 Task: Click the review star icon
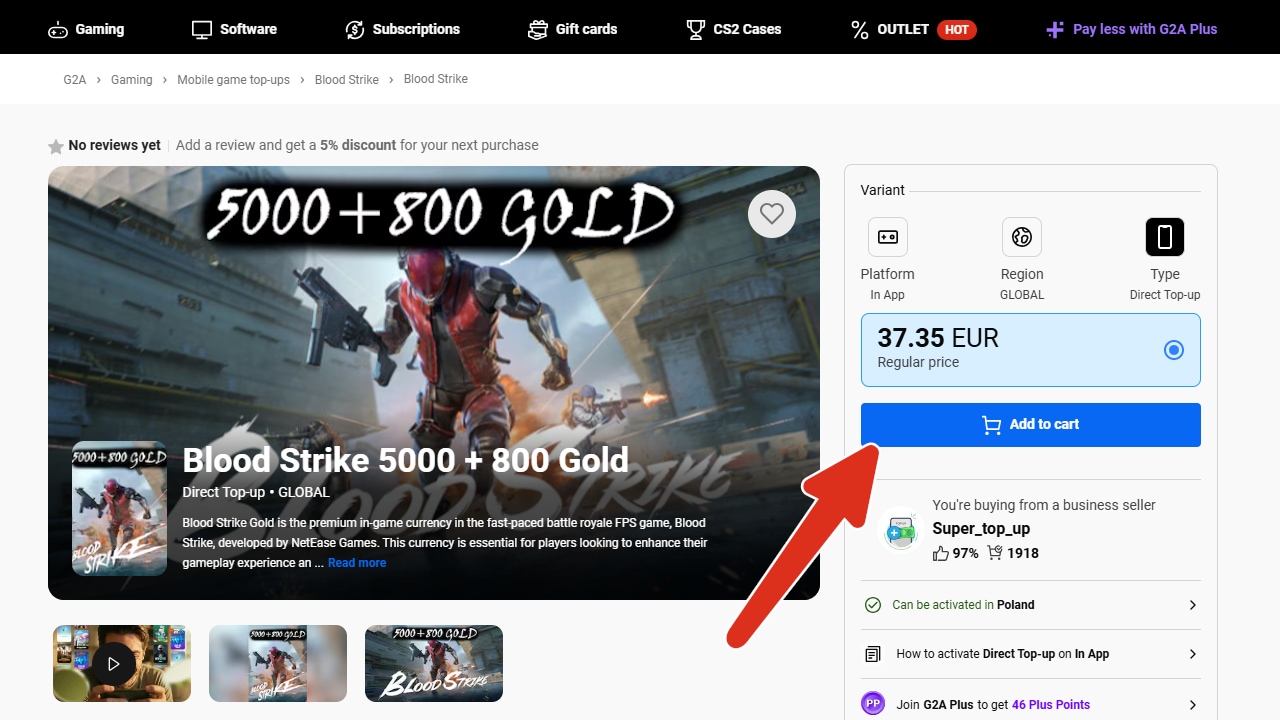(56, 147)
